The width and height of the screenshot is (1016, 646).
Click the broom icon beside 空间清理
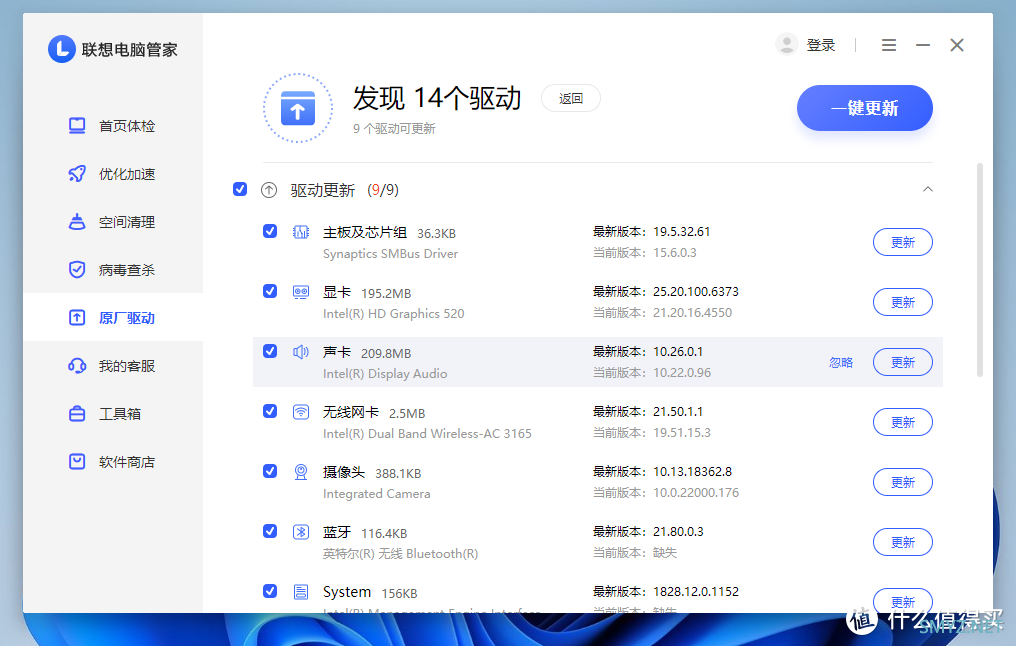[x=77, y=222]
